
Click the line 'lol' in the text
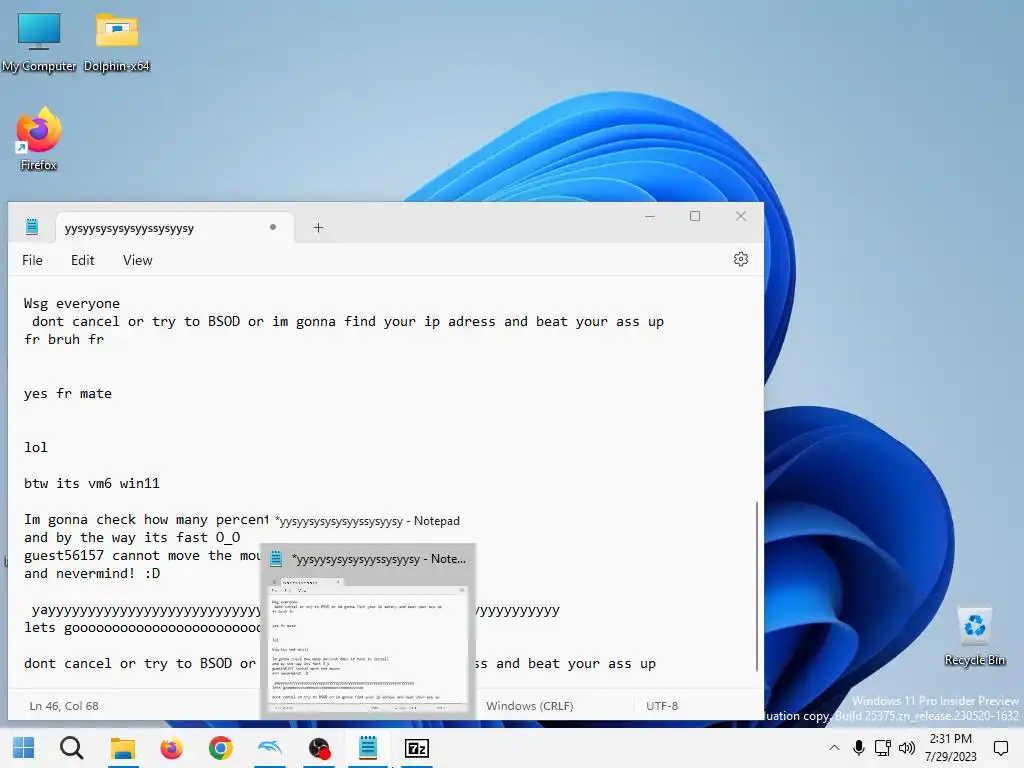(36, 447)
